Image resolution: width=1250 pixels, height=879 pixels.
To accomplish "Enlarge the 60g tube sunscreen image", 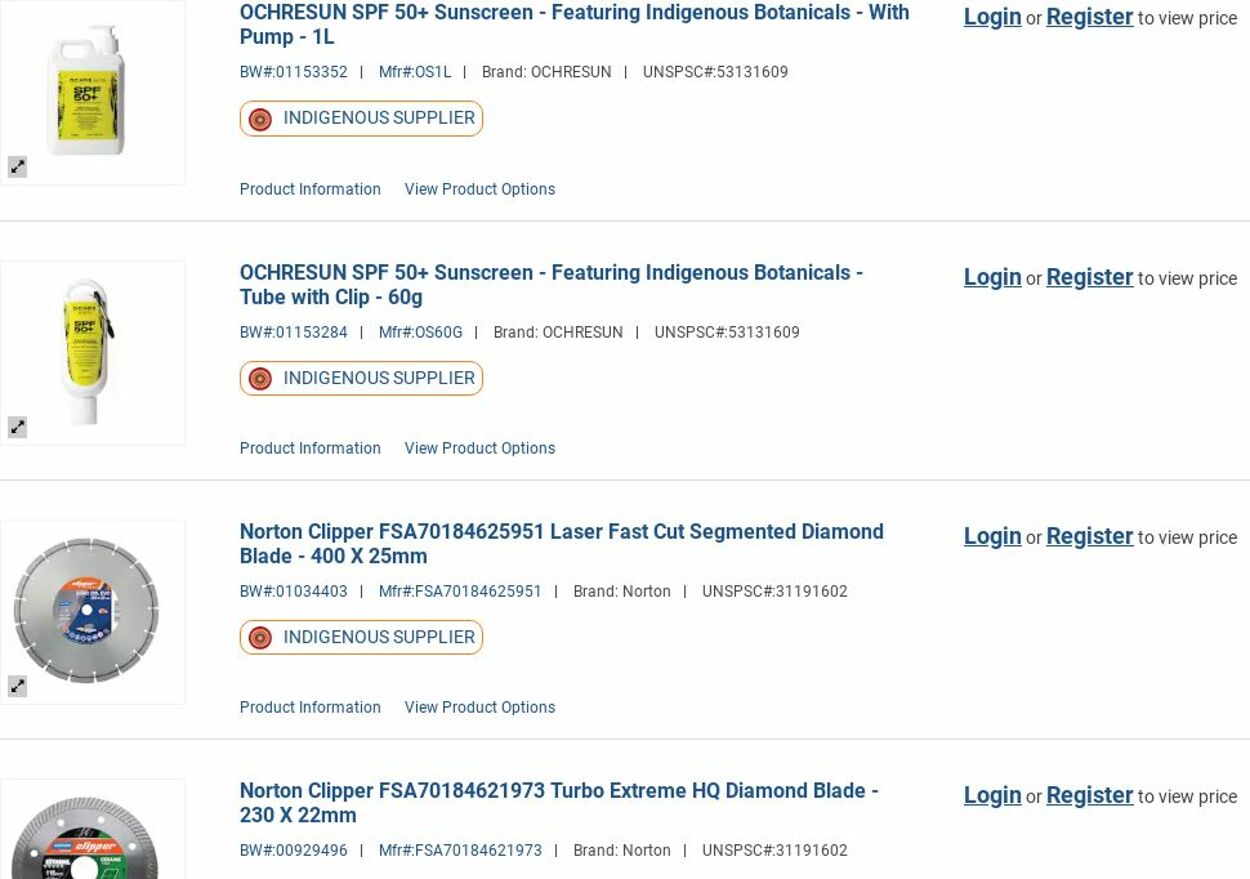I will point(18,427).
